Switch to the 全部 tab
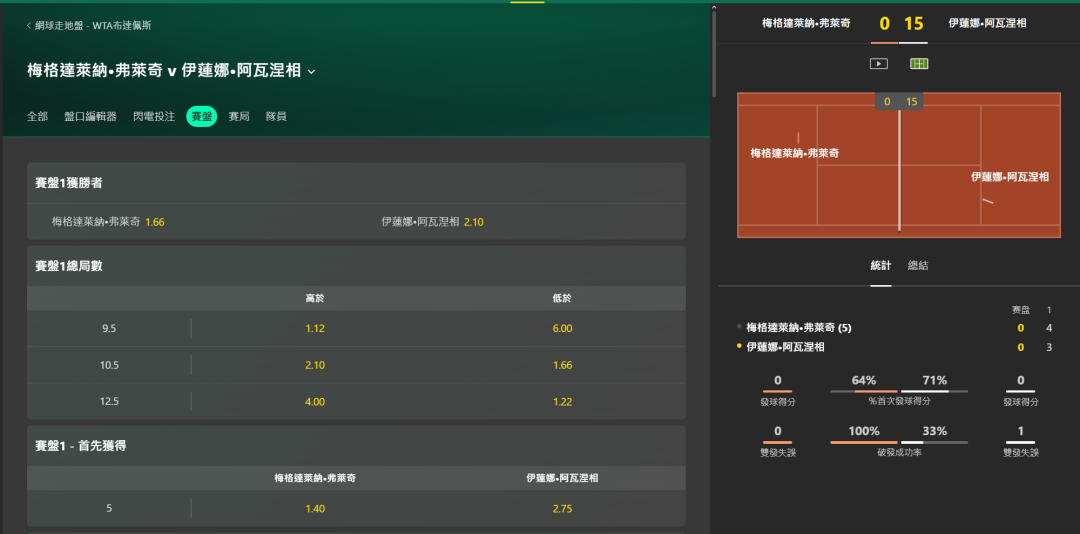This screenshot has width=1080, height=534. (x=37, y=116)
